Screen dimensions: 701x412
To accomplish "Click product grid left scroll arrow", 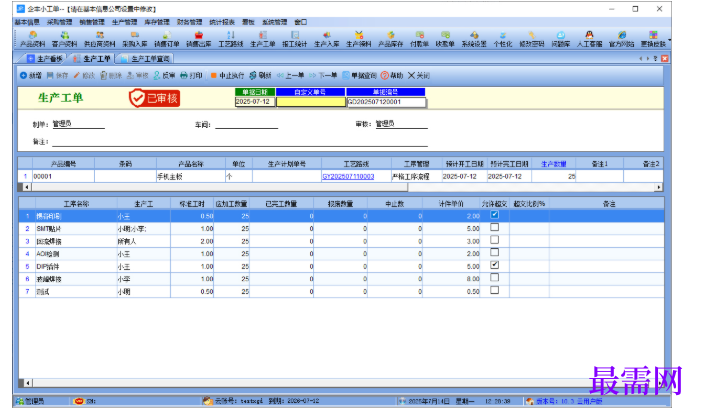I will pyautogui.click(x=27, y=187).
